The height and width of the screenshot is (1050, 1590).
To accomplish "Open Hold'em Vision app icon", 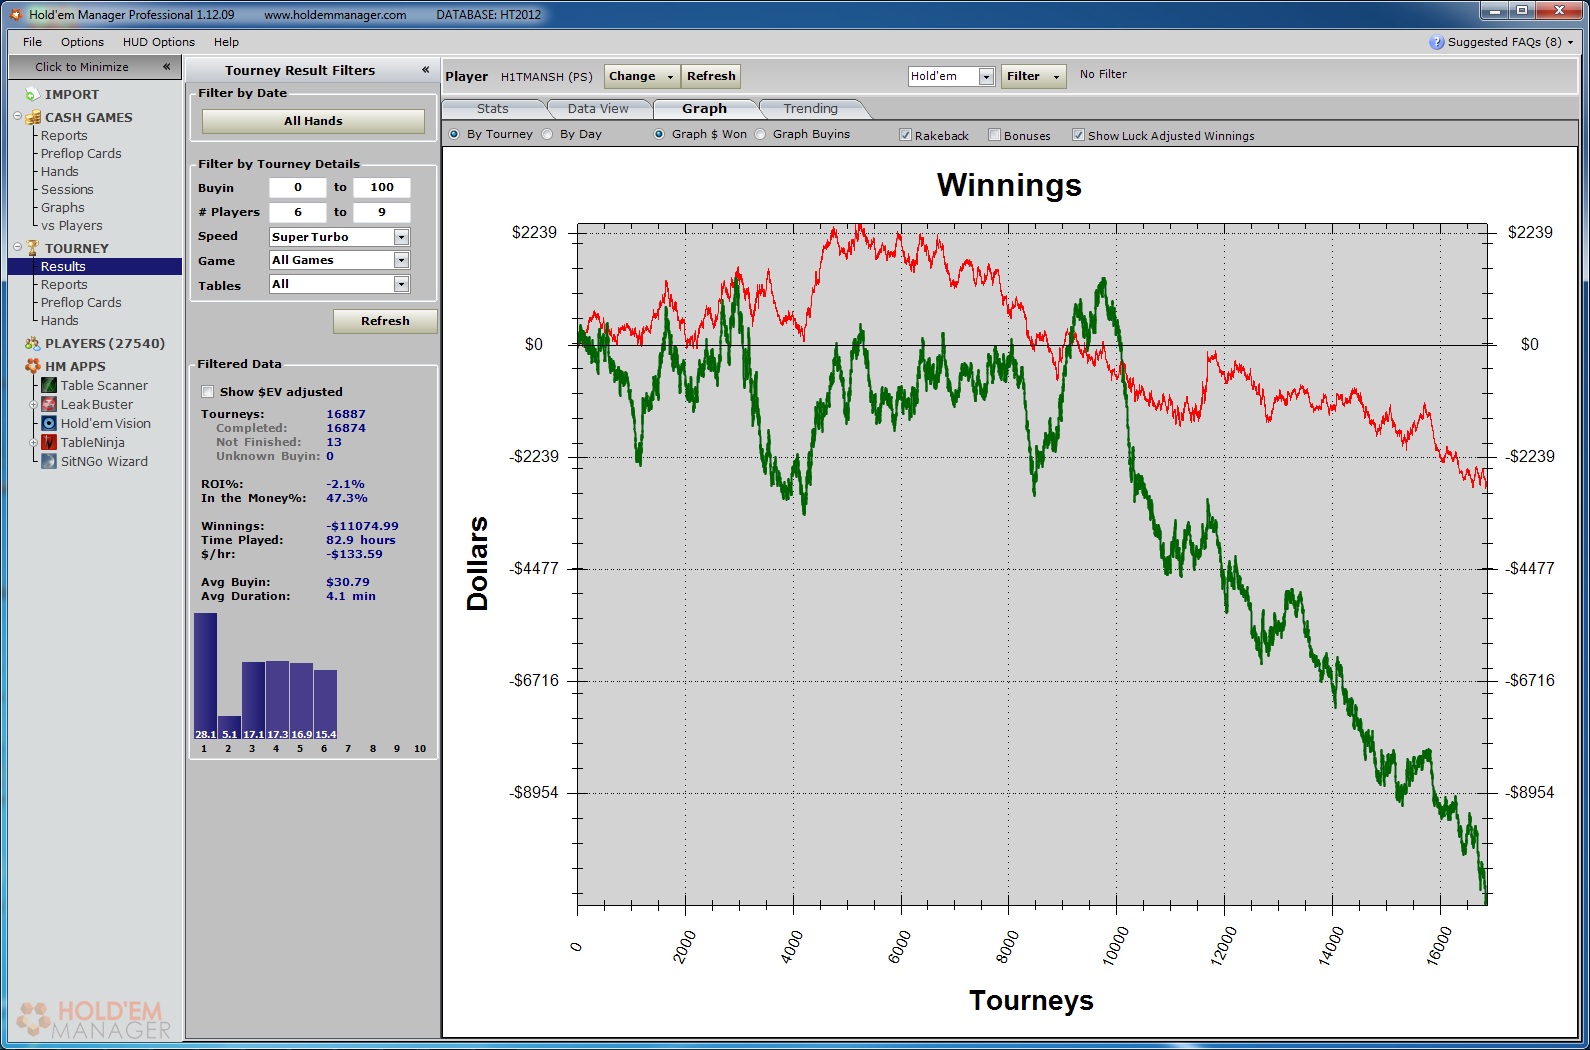I will pyautogui.click(x=49, y=423).
